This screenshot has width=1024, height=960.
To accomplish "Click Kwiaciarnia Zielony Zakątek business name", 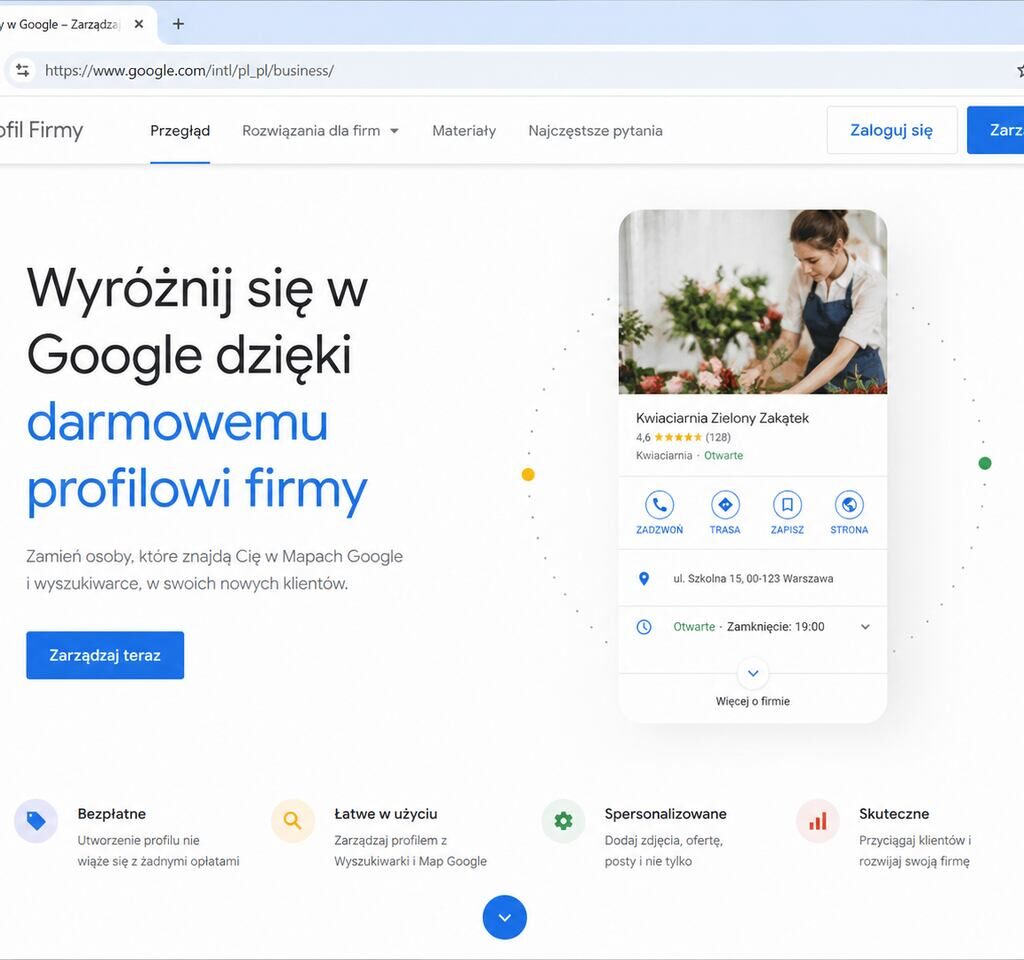I will (x=722, y=418).
